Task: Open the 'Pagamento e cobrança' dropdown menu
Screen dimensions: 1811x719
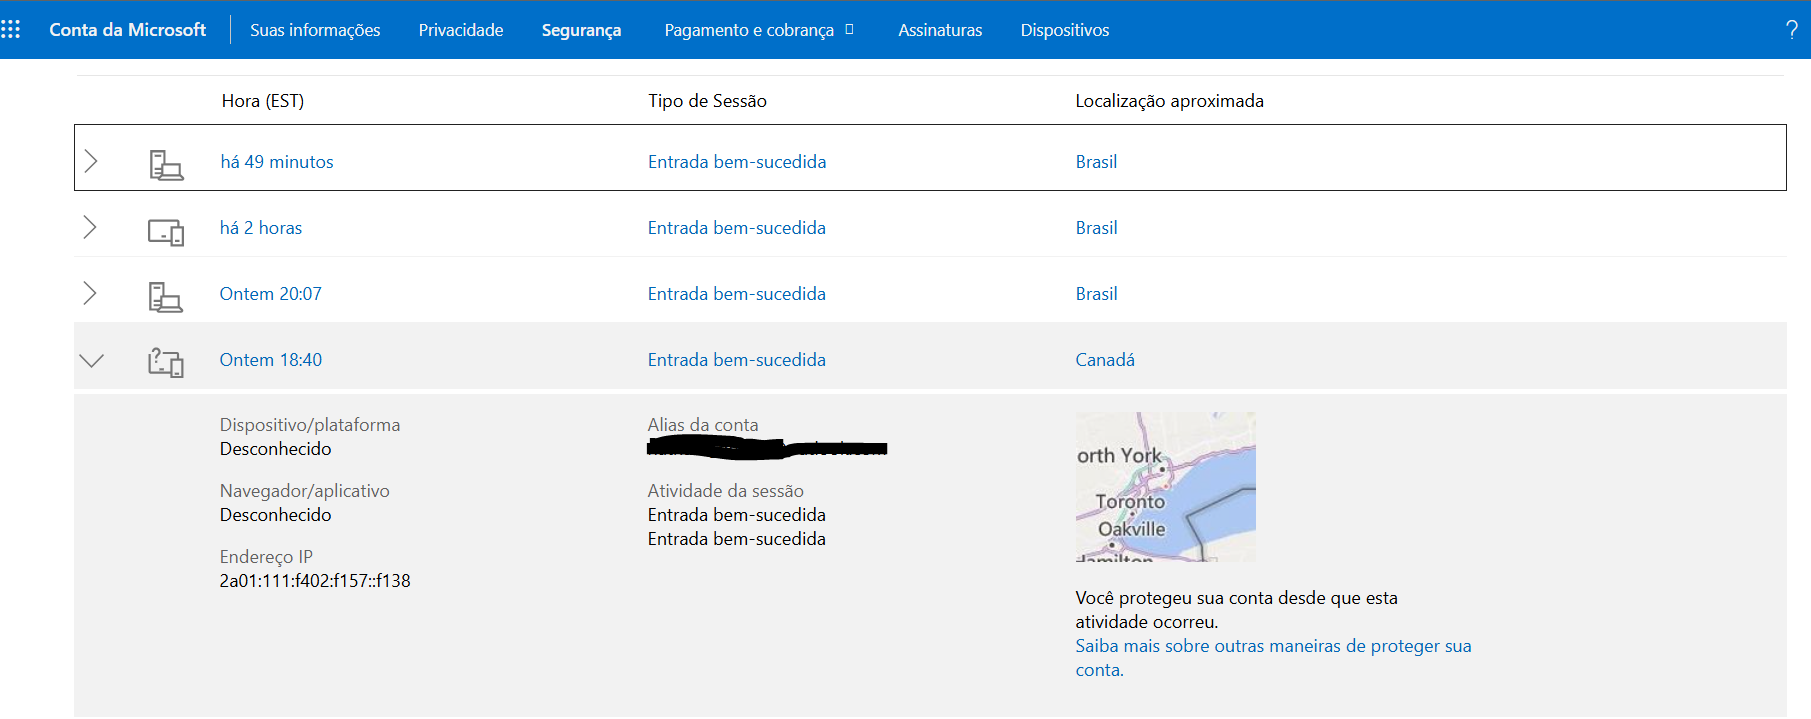Action: (759, 30)
